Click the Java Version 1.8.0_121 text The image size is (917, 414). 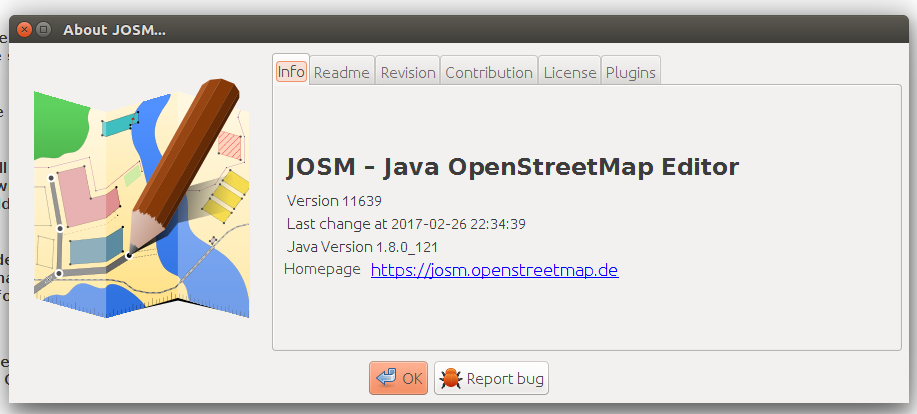362,247
